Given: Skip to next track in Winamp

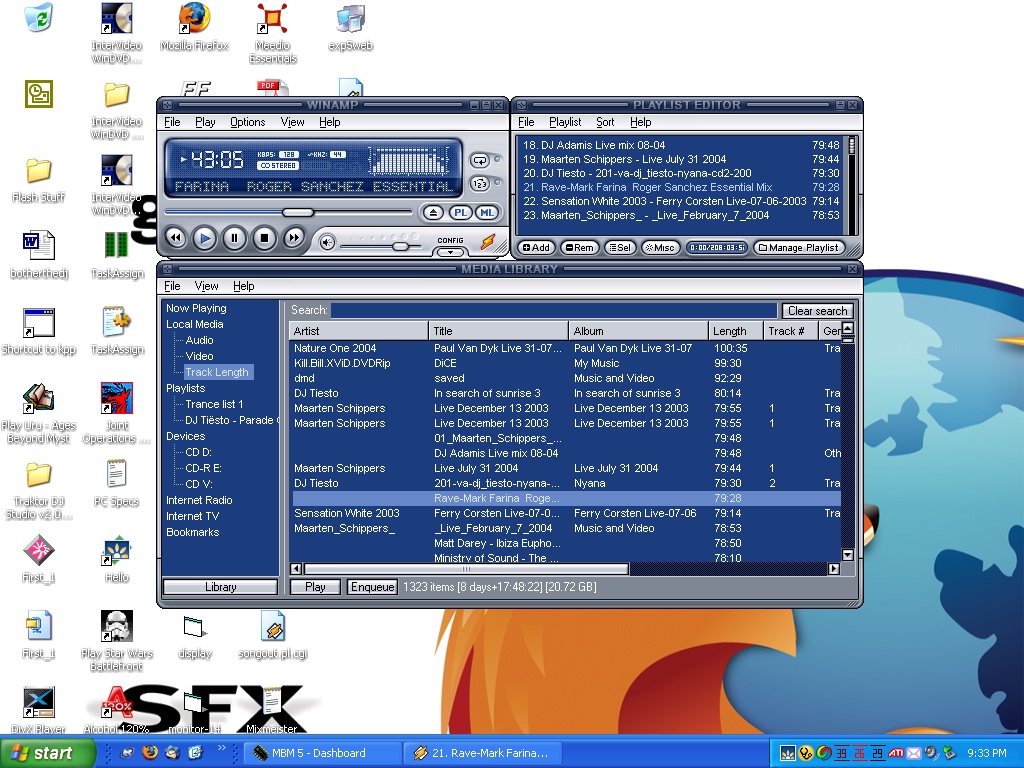Looking at the screenshot, I should pos(294,238).
